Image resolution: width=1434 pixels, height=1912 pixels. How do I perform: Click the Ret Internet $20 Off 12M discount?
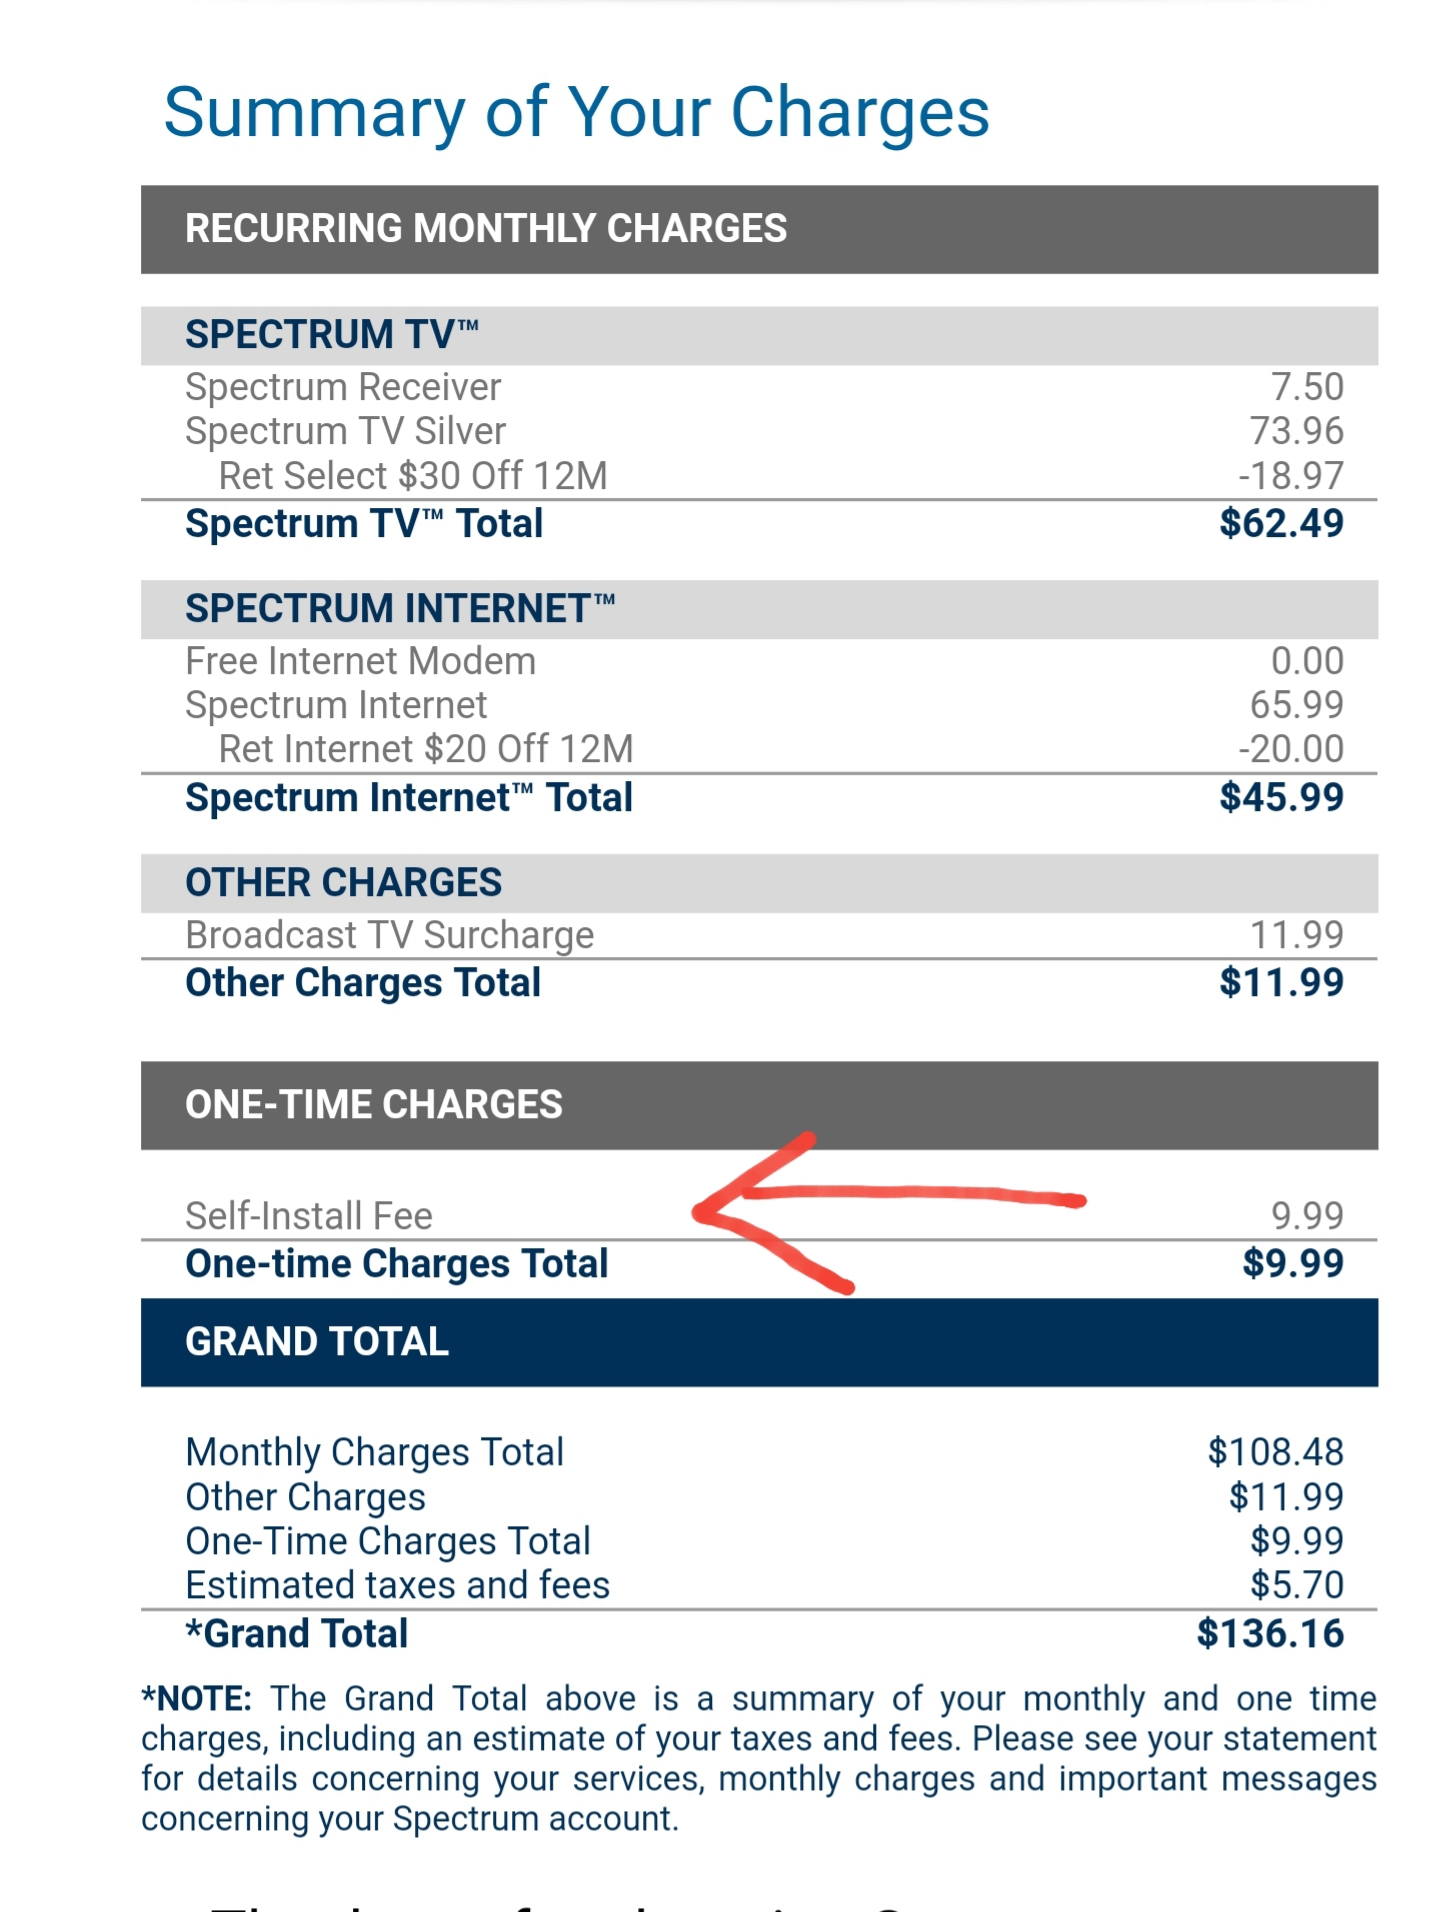426,749
